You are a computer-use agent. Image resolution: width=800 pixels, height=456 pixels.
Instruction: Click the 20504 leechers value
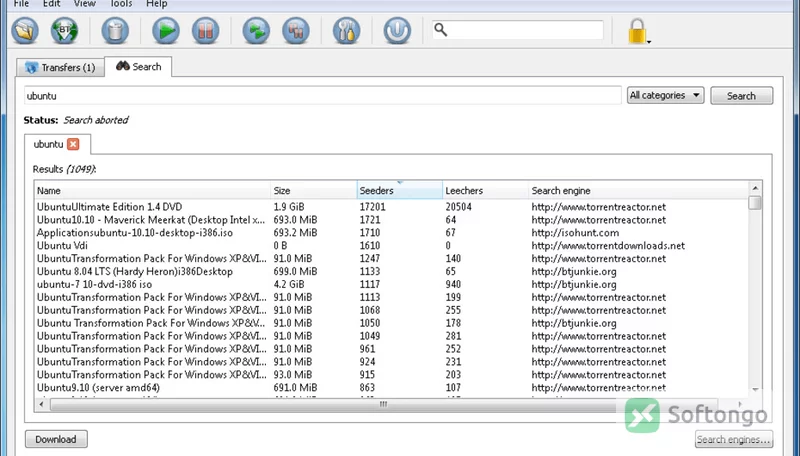458,207
